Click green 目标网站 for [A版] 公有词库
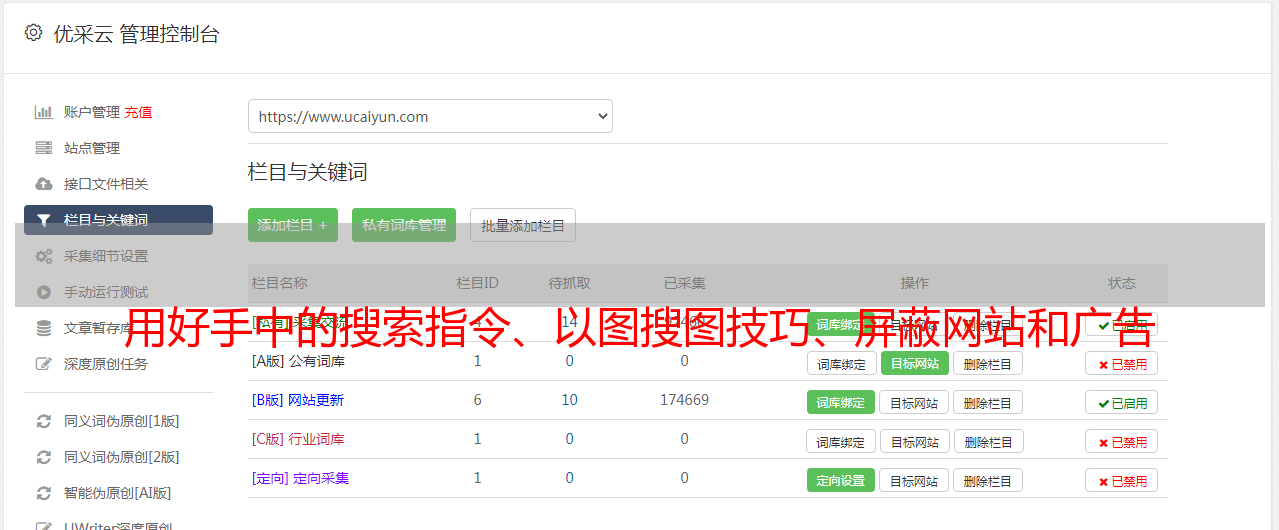Image resolution: width=1279 pixels, height=530 pixels. (915, 364)
